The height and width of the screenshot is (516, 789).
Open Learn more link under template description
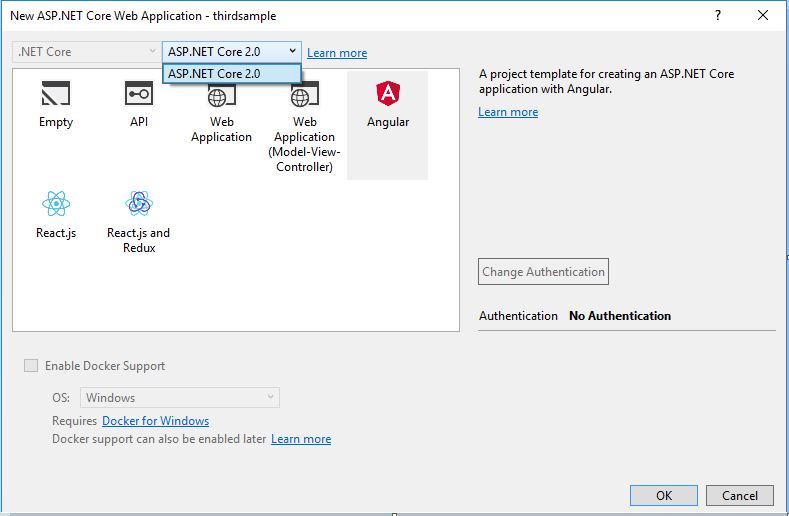coord(508,112)
